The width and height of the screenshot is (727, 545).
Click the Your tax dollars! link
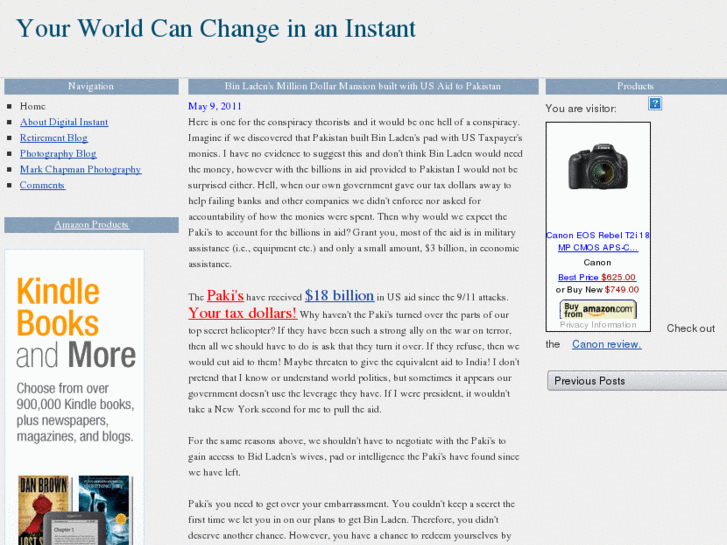click(242, 313)
